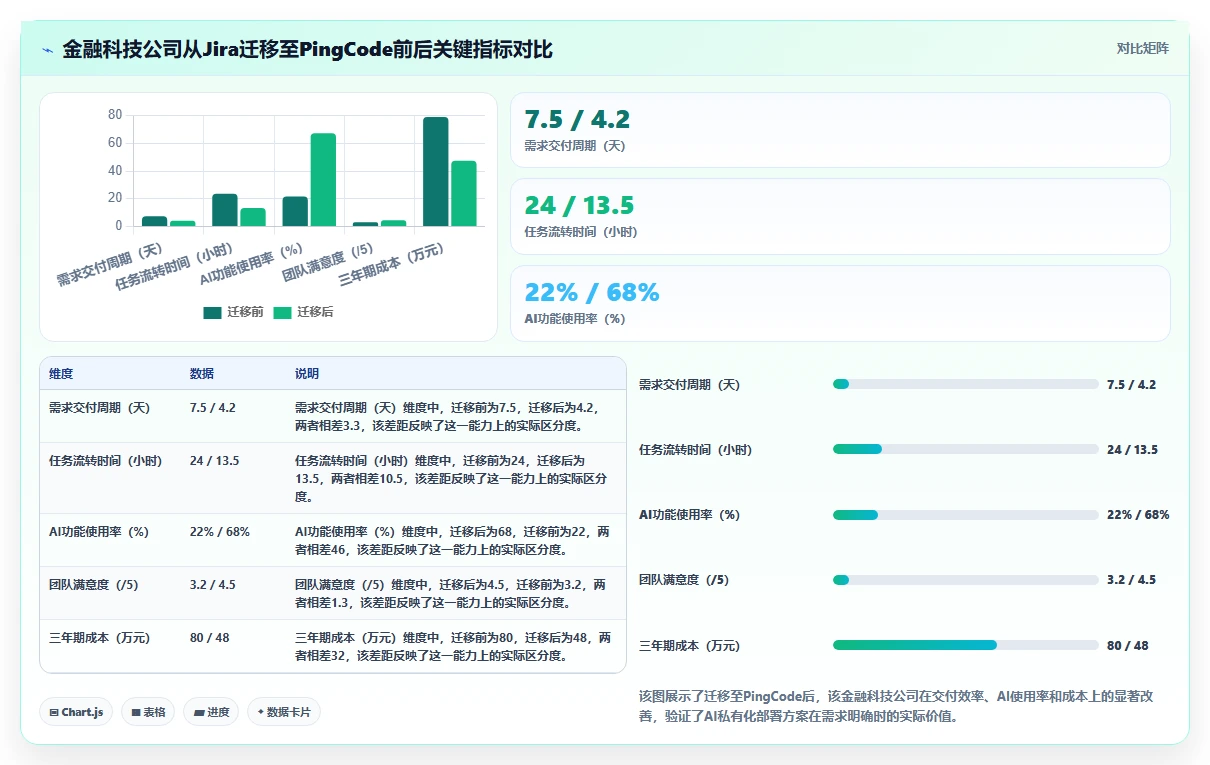Click the 说明 column header
This screenshot has width=1210, height=765.
coord(307,374)
